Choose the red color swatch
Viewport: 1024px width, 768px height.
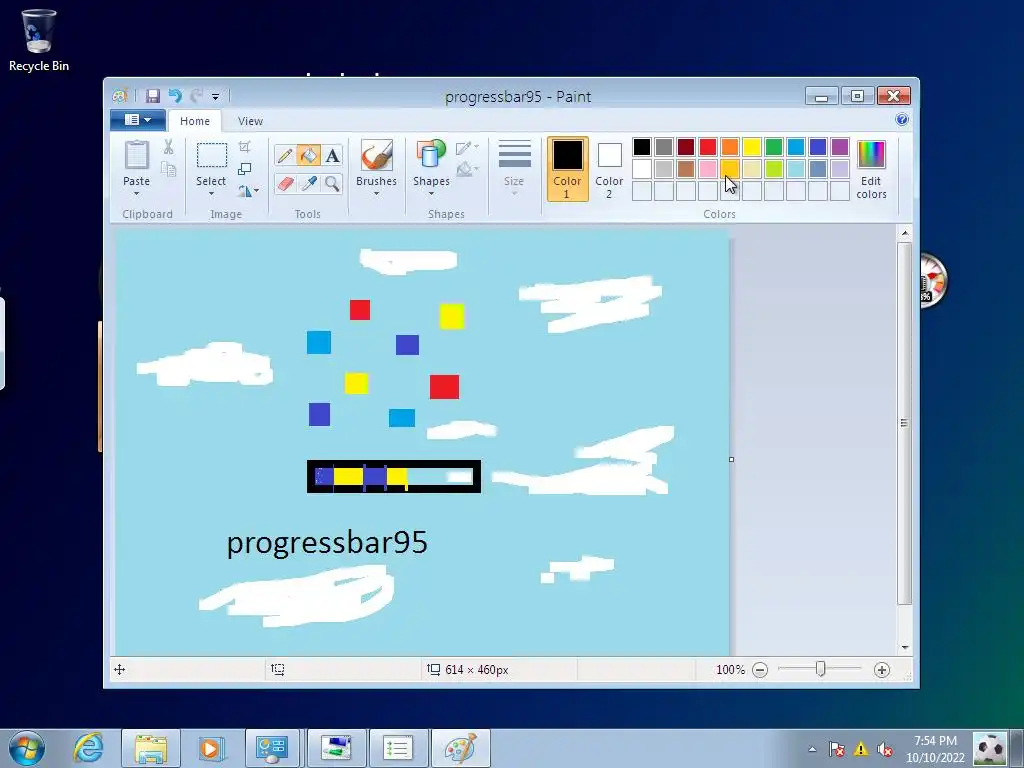pyautogui.click(x=708, y=147)
